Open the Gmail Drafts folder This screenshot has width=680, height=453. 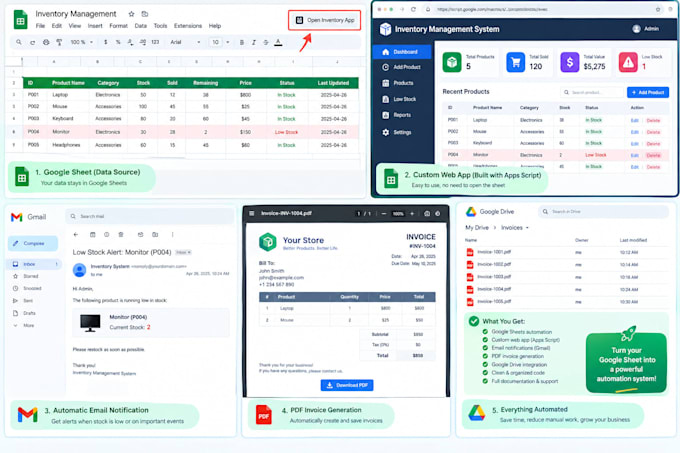pos(25,313)
